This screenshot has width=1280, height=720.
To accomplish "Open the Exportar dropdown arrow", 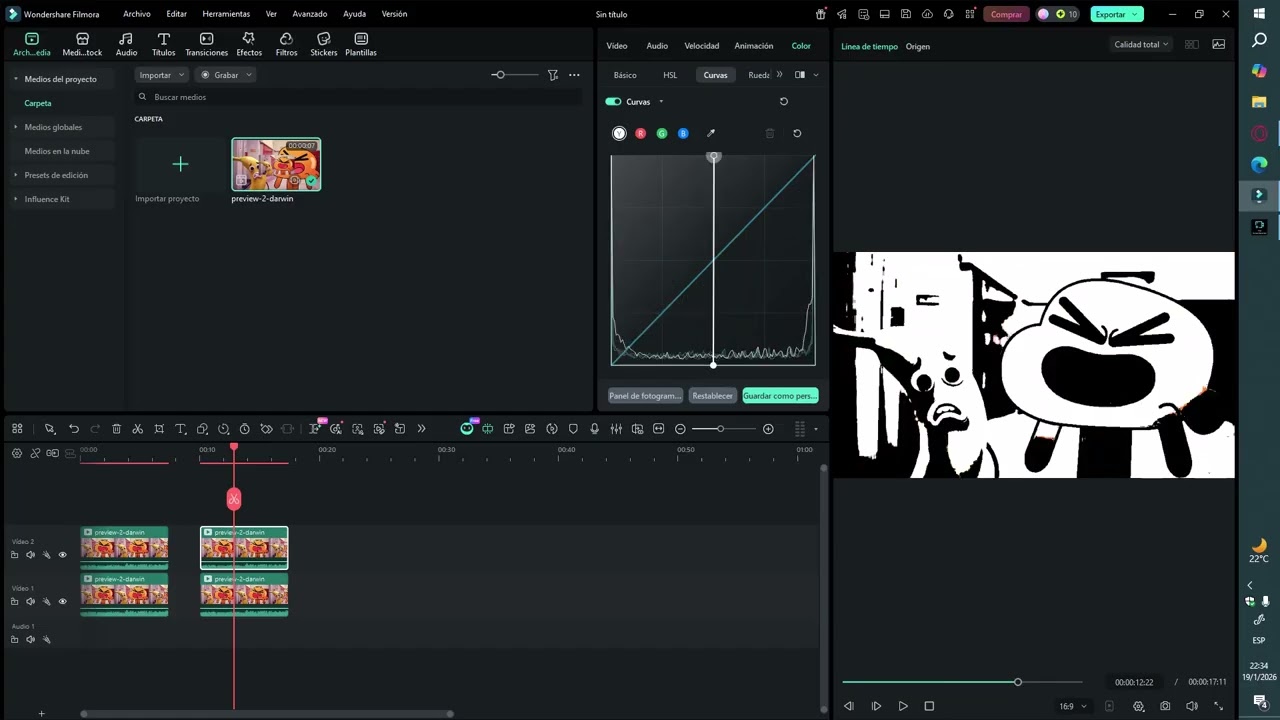I will [x=1135, y=14].
